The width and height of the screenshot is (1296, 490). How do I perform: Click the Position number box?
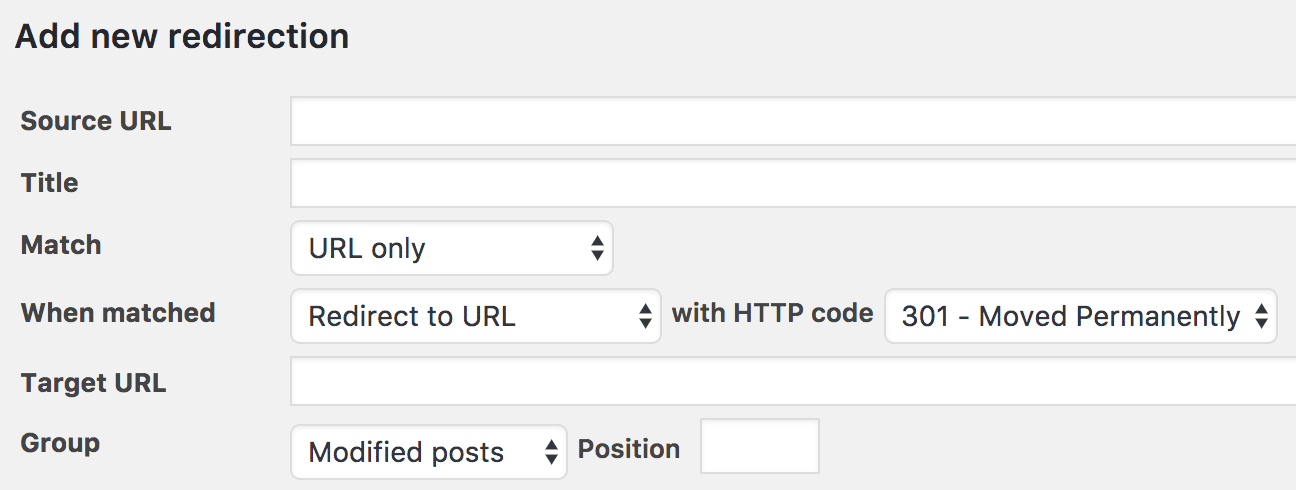(x=759, y=447)
